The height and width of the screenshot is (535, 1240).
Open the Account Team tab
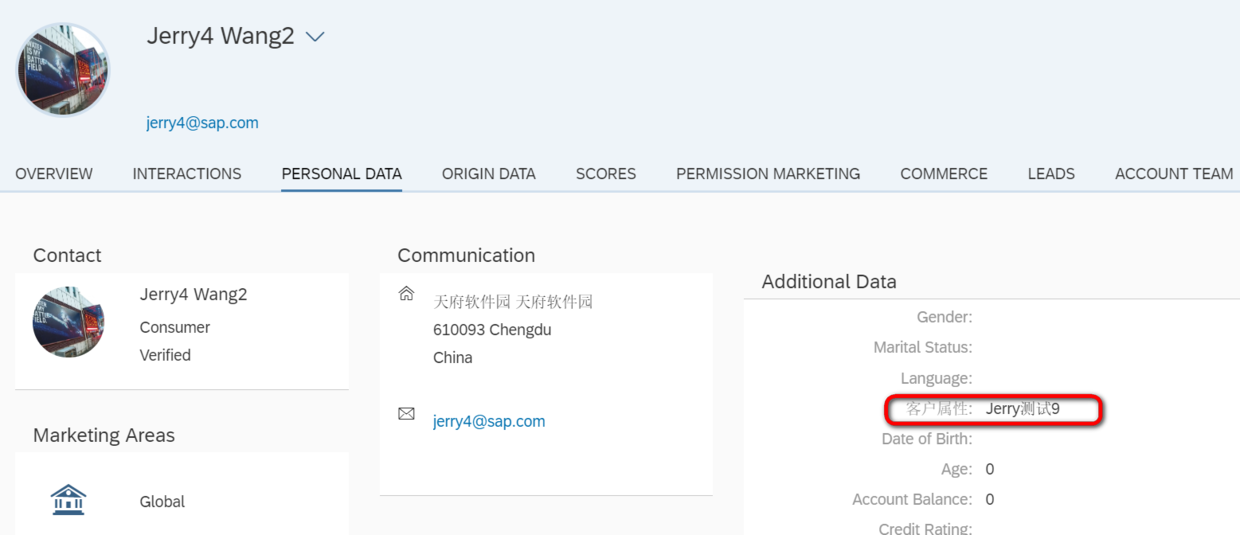tap(1174, 174)
